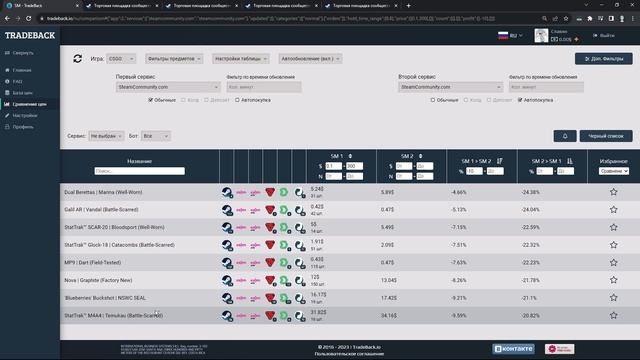The image size is (640, 360).
Task: Favorite the Dual Berettas Manna star
Action: pyautogui.click(x=613, y=192)
